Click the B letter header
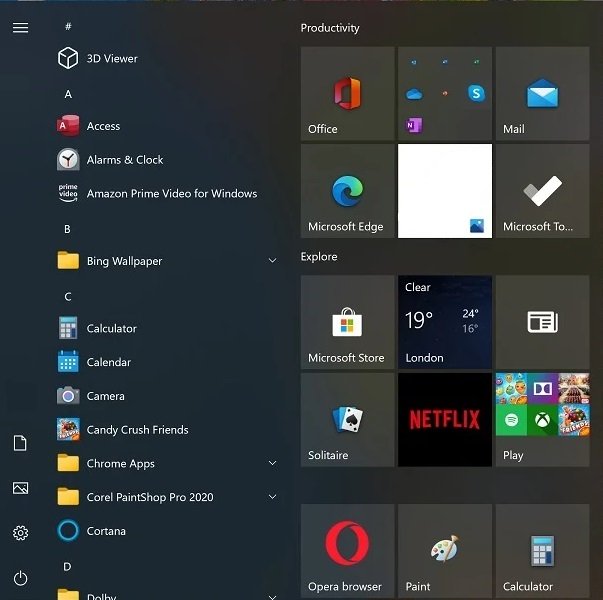Viewport: 603px width, 600px height. tap(67, 229)
